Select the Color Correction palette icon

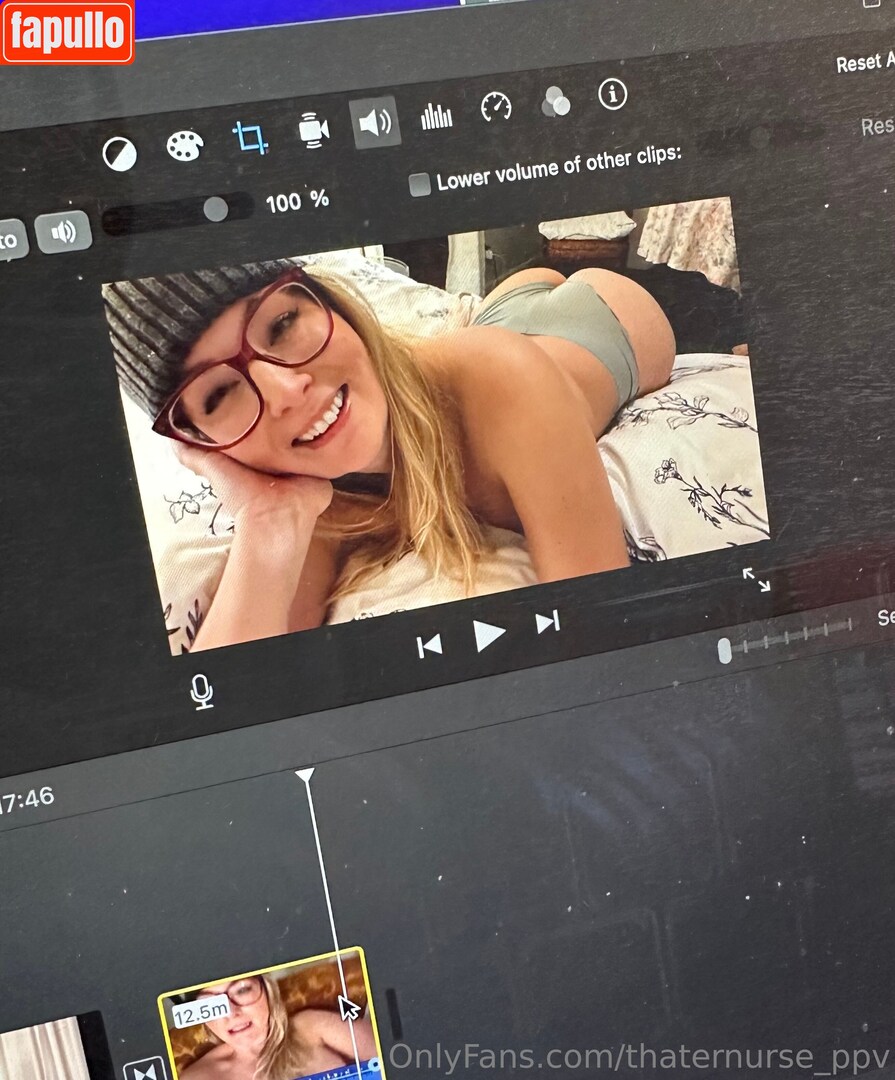(x=185, y=146)
